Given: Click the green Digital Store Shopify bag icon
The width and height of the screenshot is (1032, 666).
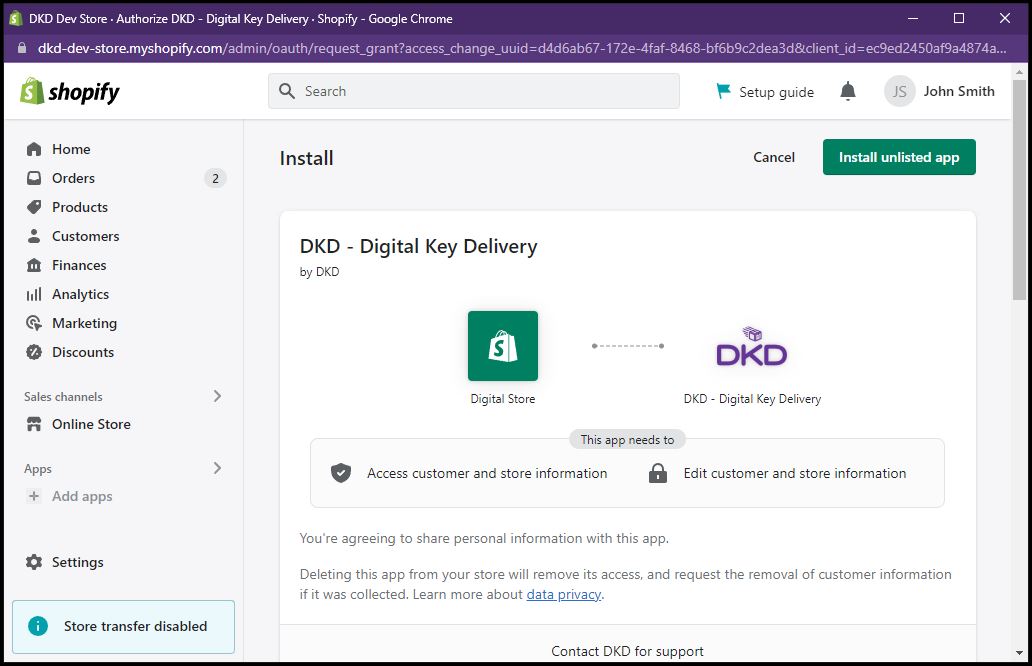Looking at the screenshot, I should coord(503,346).
